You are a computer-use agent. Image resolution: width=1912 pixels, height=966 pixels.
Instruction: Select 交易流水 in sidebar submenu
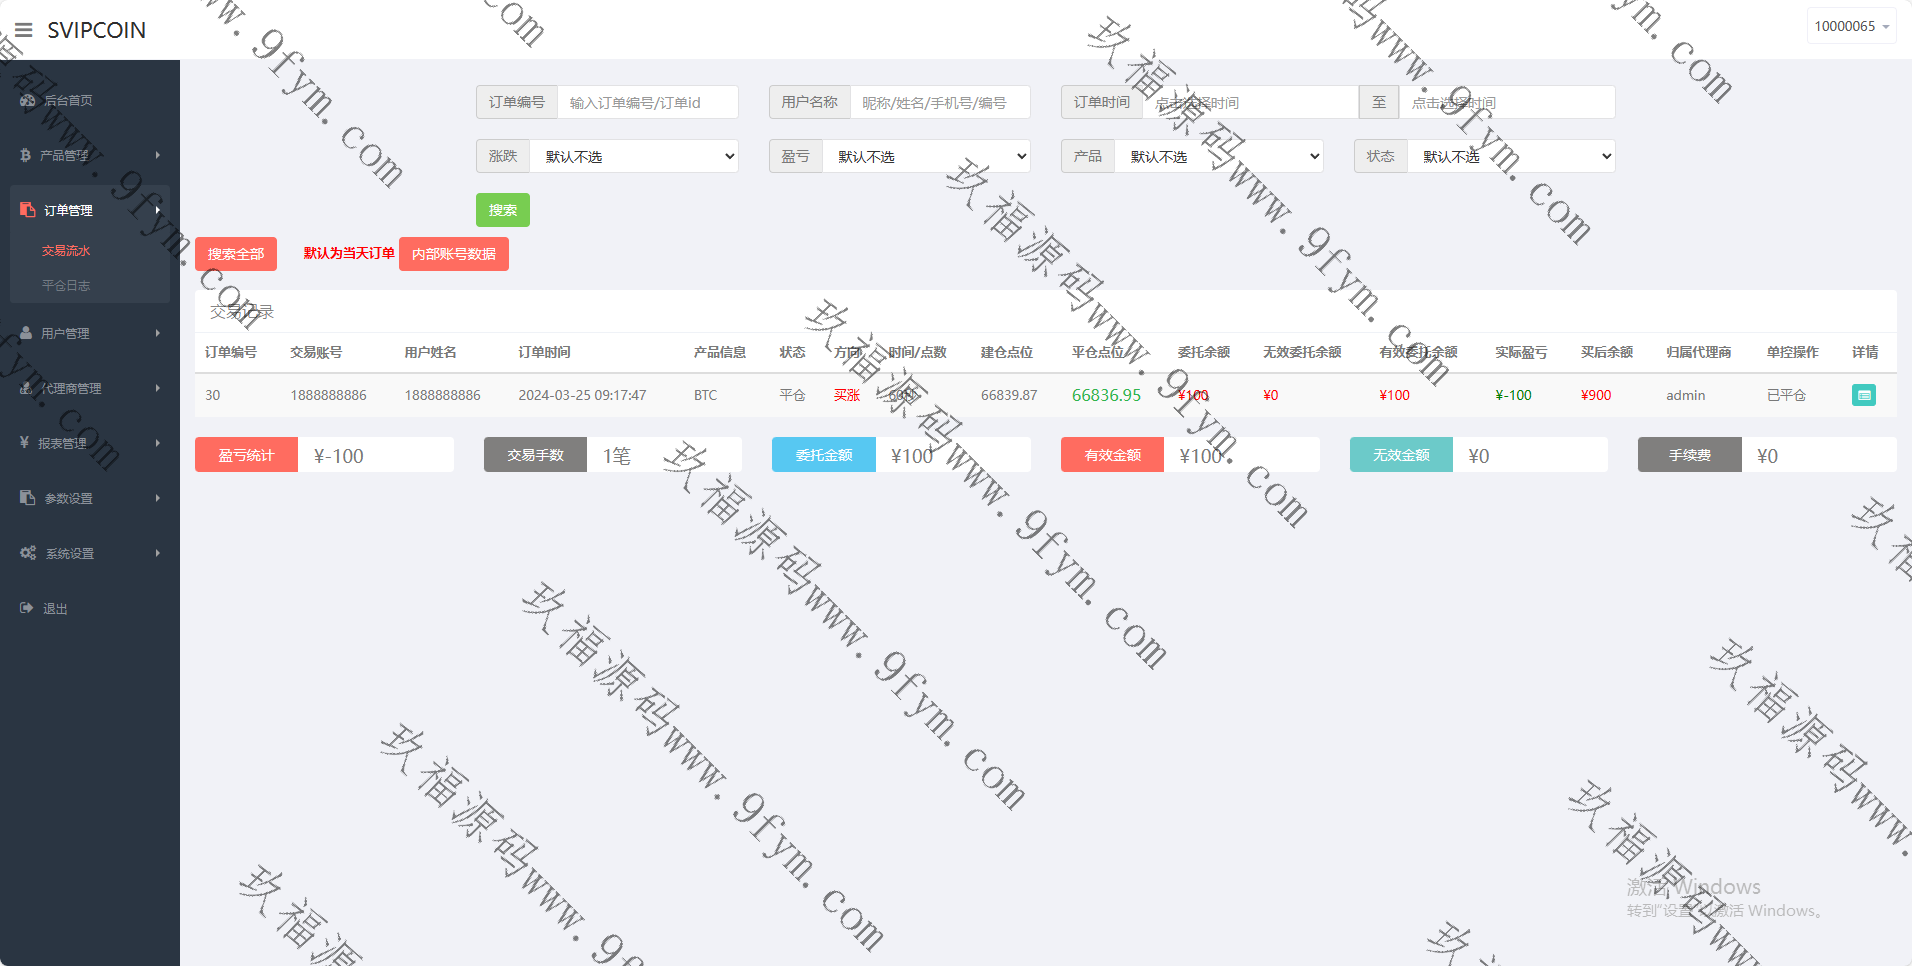pos(66,251)
